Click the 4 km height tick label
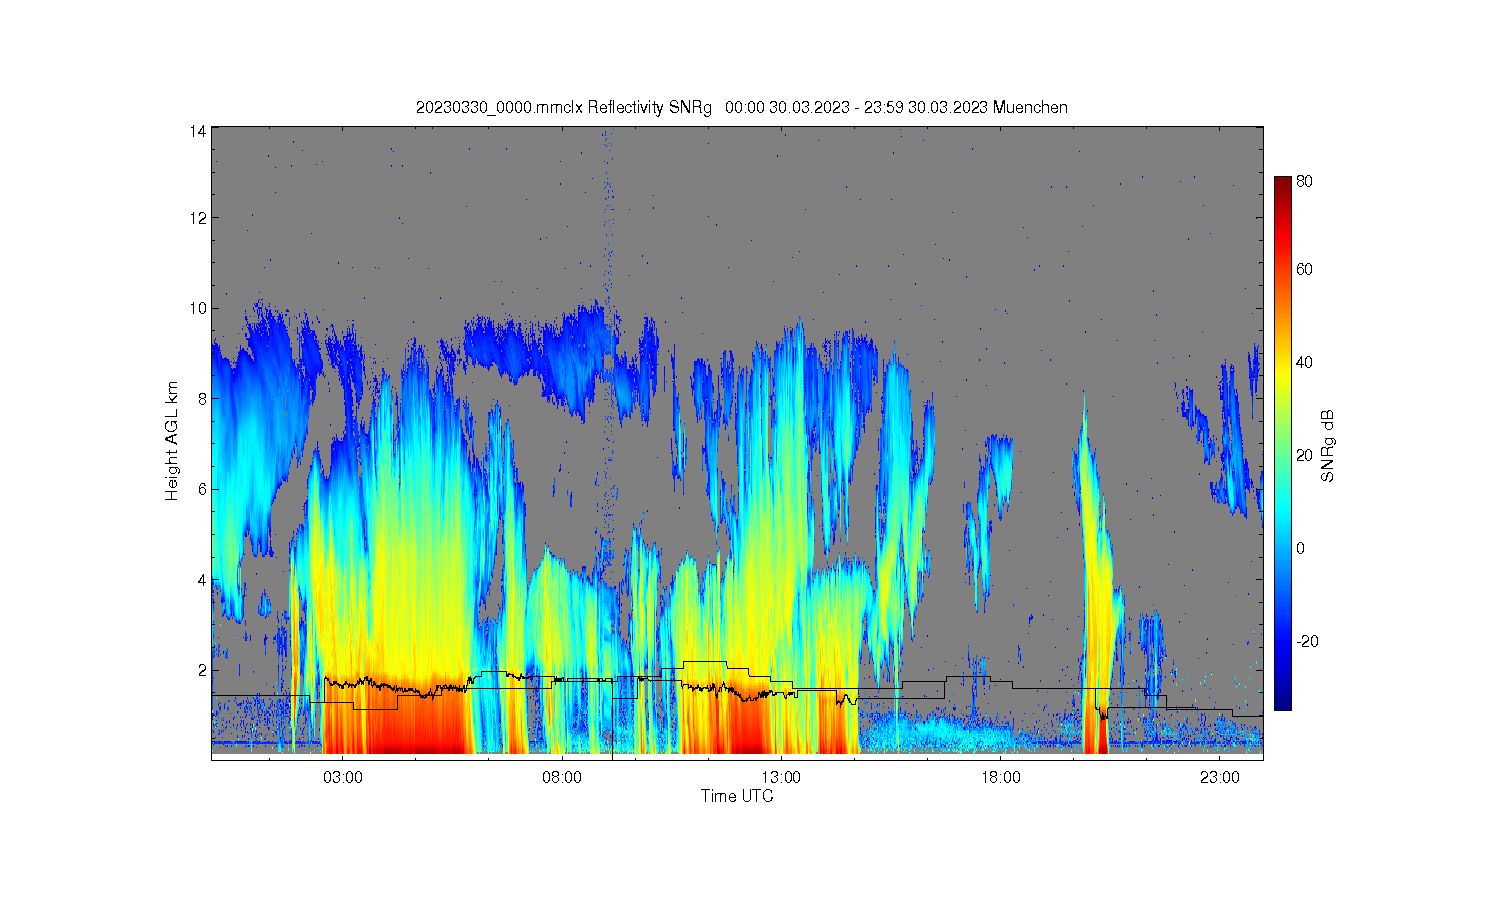The image size is (1500, 900). (202, 580)
